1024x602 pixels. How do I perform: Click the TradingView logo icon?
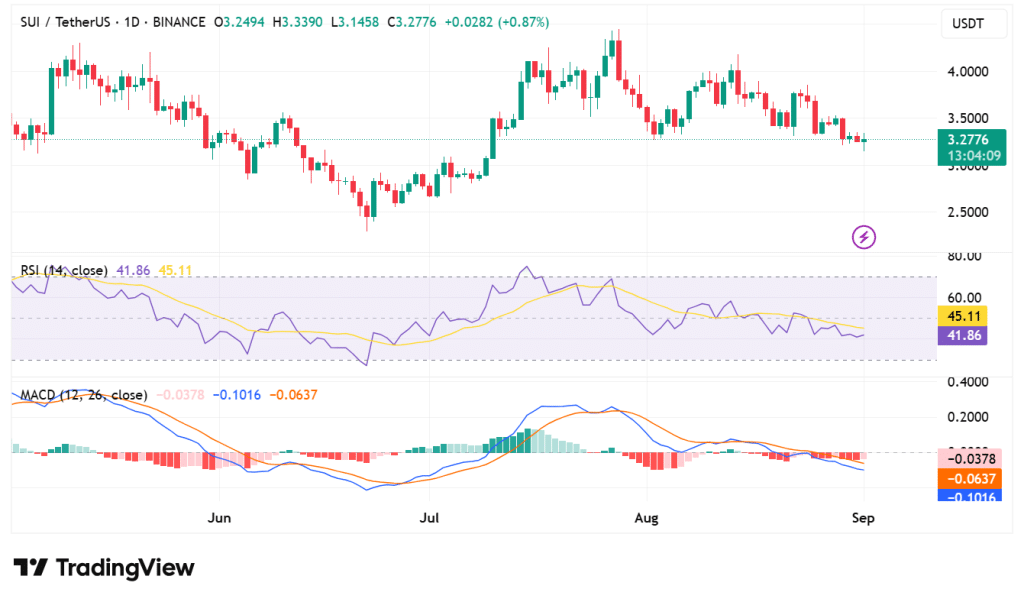pyautogui.click(x=30, y=568)
